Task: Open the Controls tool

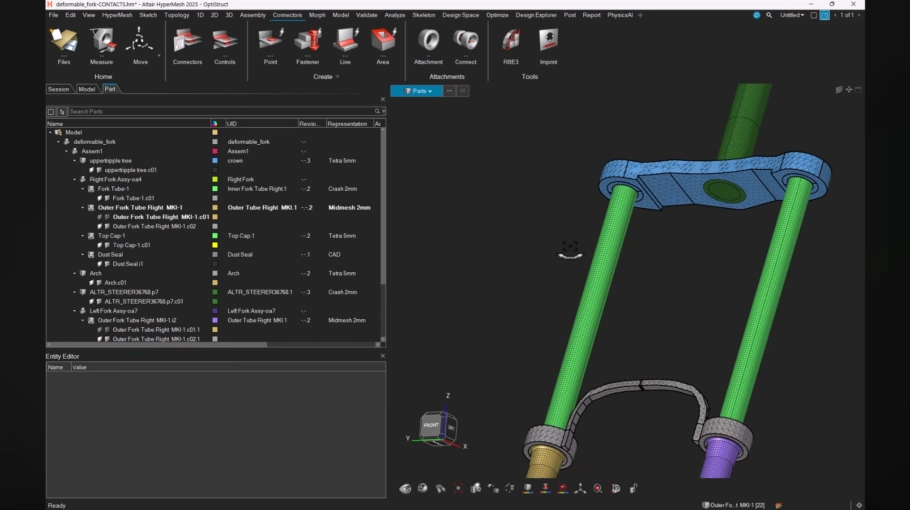Action: pyautogui.click(x=225, y=45)
